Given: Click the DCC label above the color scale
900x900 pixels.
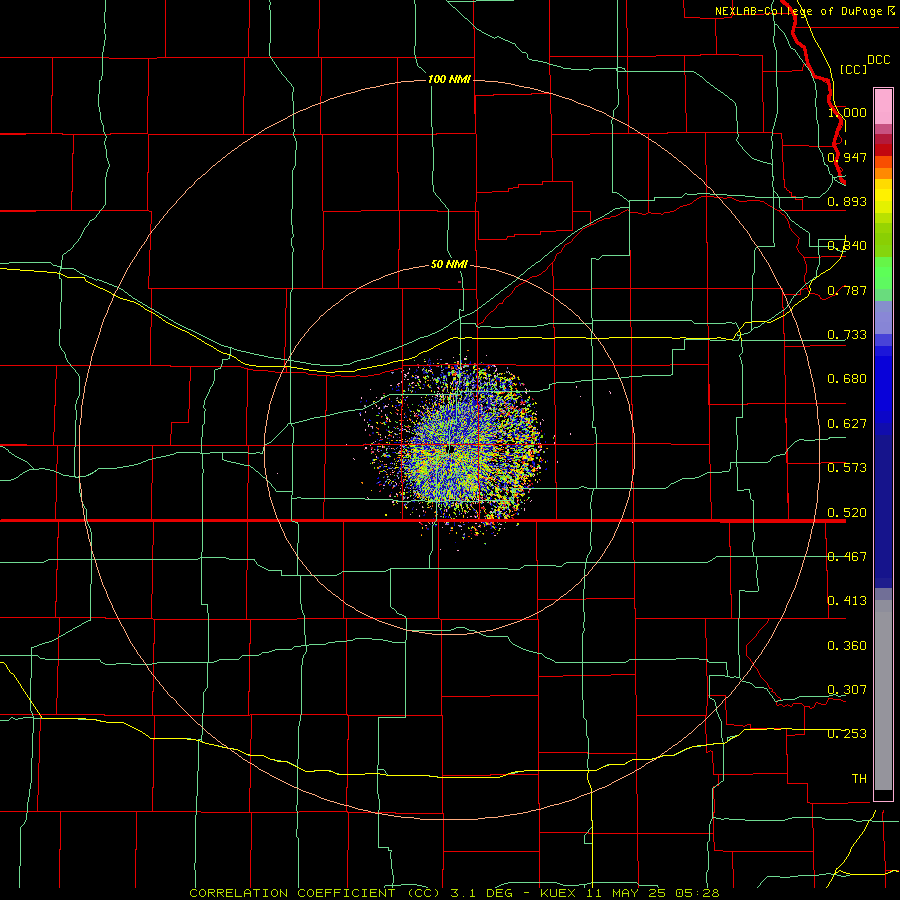Looking at the screenshot, I should [878, 60].
